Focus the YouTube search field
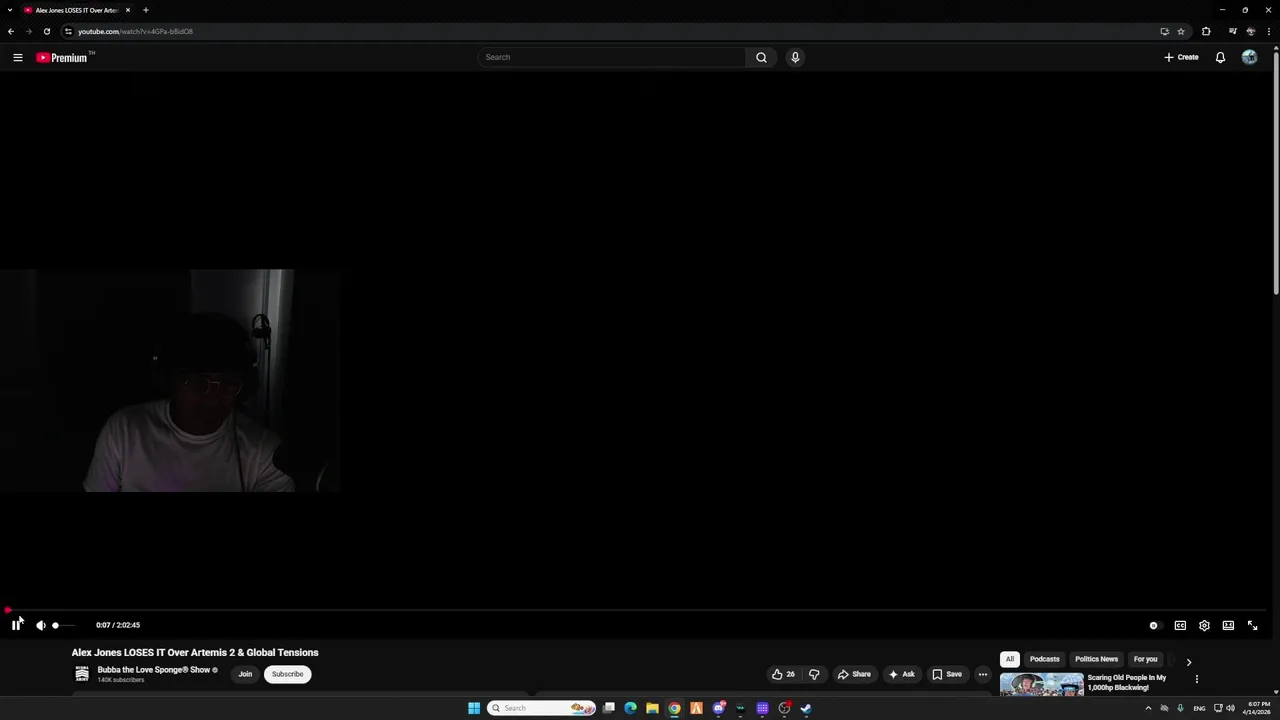 (x=611, y=57)
